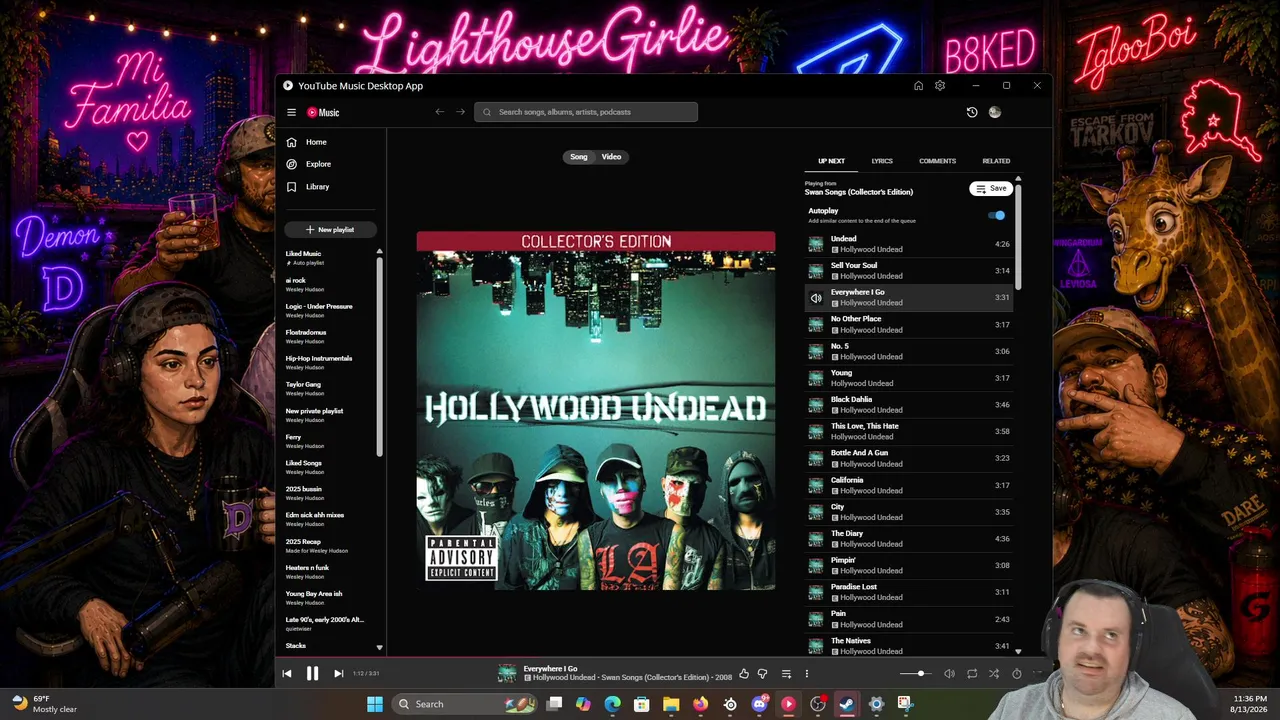Click the album thumbnail in the player bar
The height and width of the screenshot is (720, 1280).
point(507,673)
